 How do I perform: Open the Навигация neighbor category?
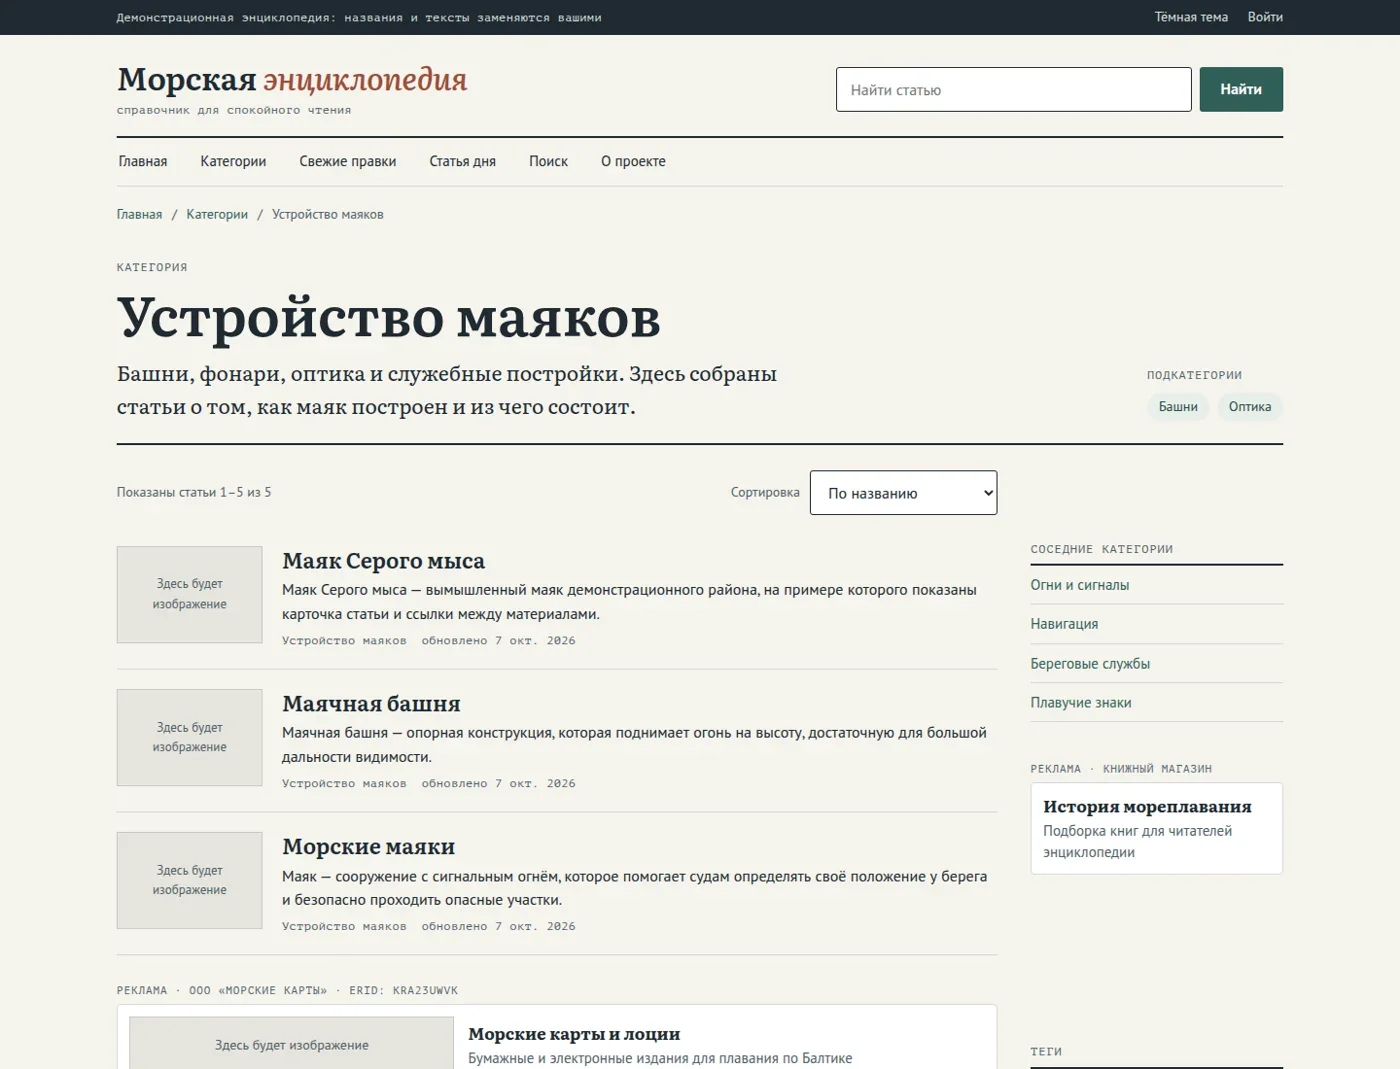point(1064,624)
